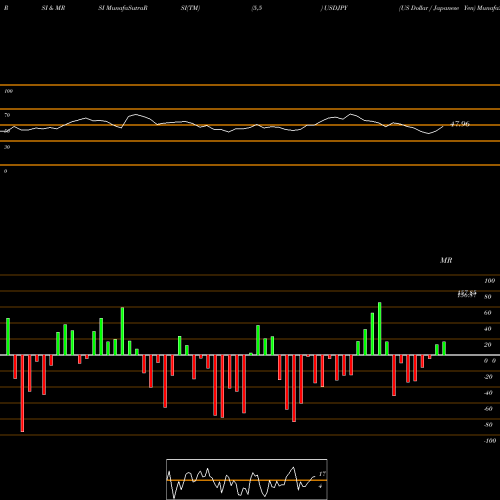
Task: Click the 60 label on the MR axis
Action: coord(487,313)
